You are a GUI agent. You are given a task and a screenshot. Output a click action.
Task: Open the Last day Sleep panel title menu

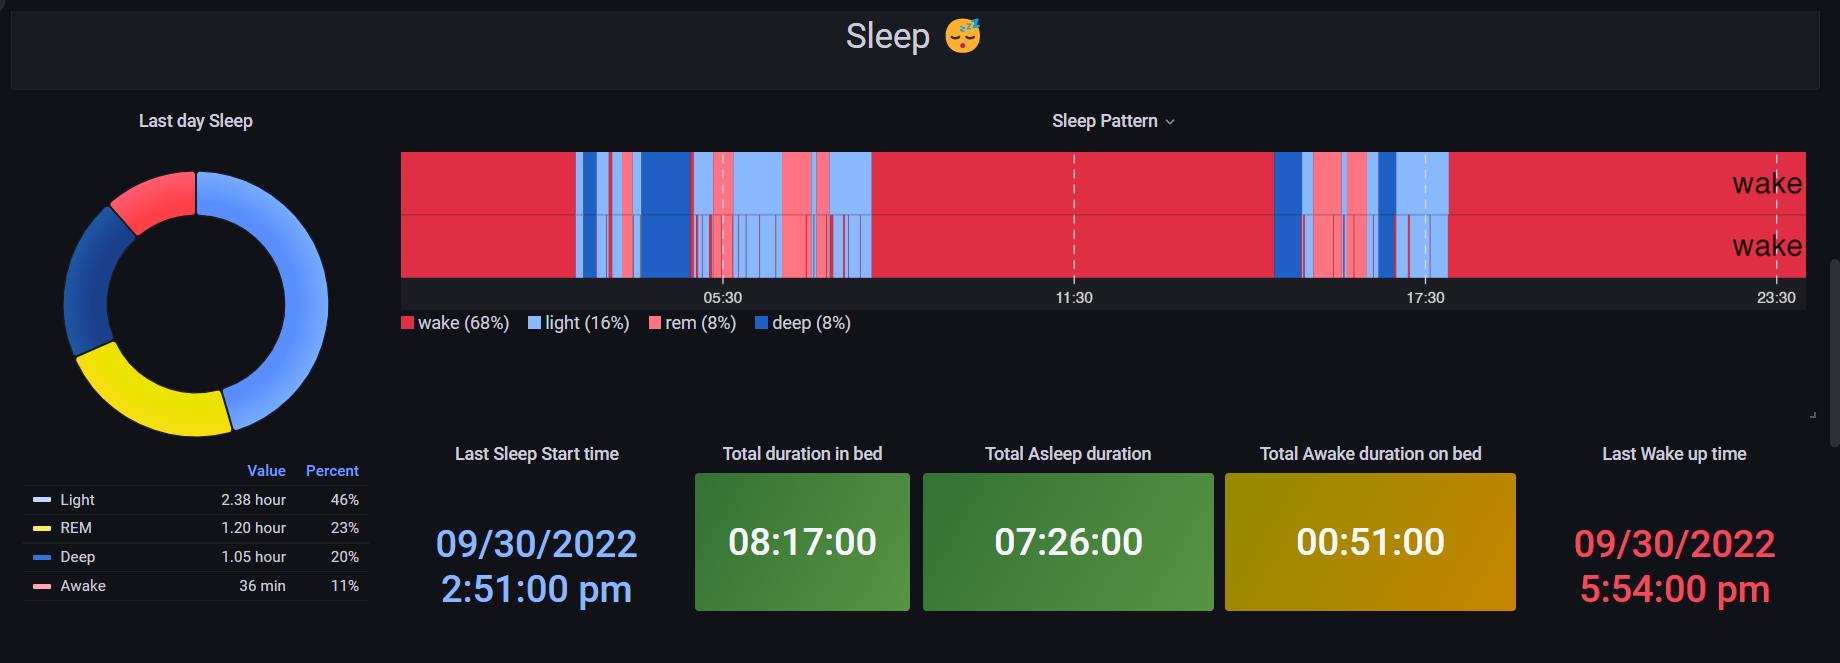point(195,121)
